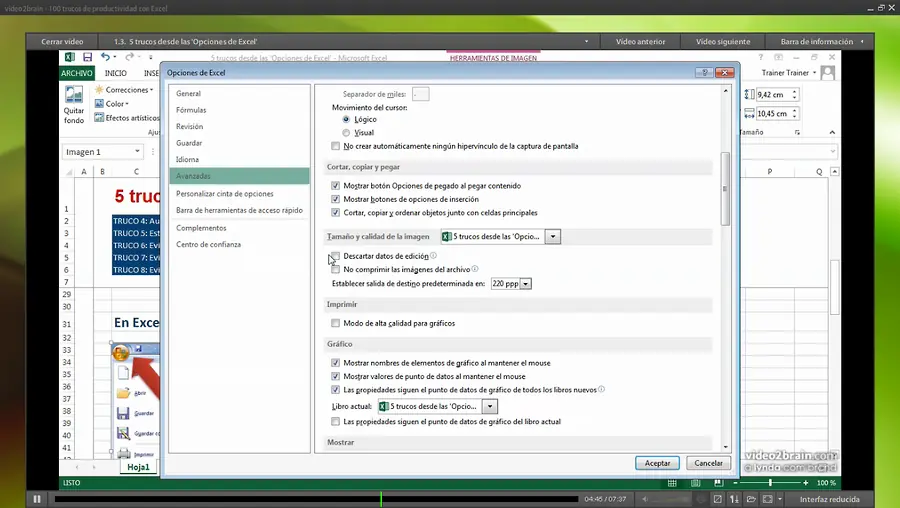Open dropdown arrow next to fullscreen icon

click(x=779, y=499)
